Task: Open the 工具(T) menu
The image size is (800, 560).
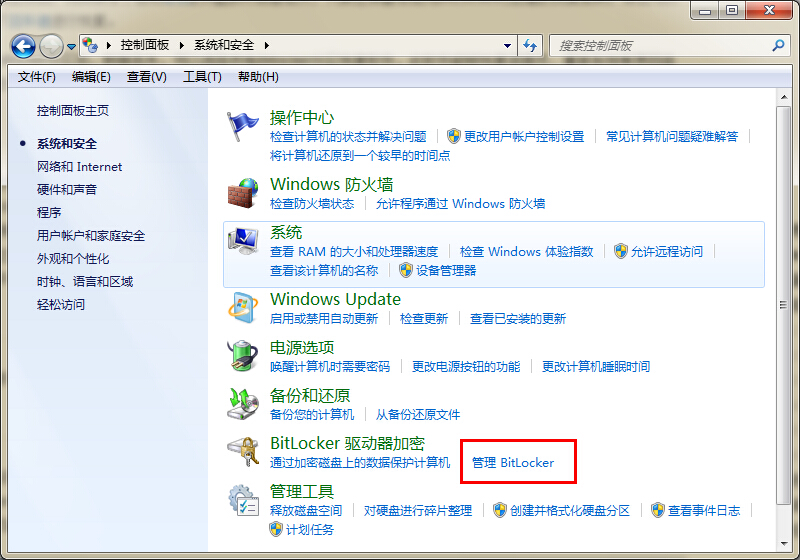Action: (202, 77)
